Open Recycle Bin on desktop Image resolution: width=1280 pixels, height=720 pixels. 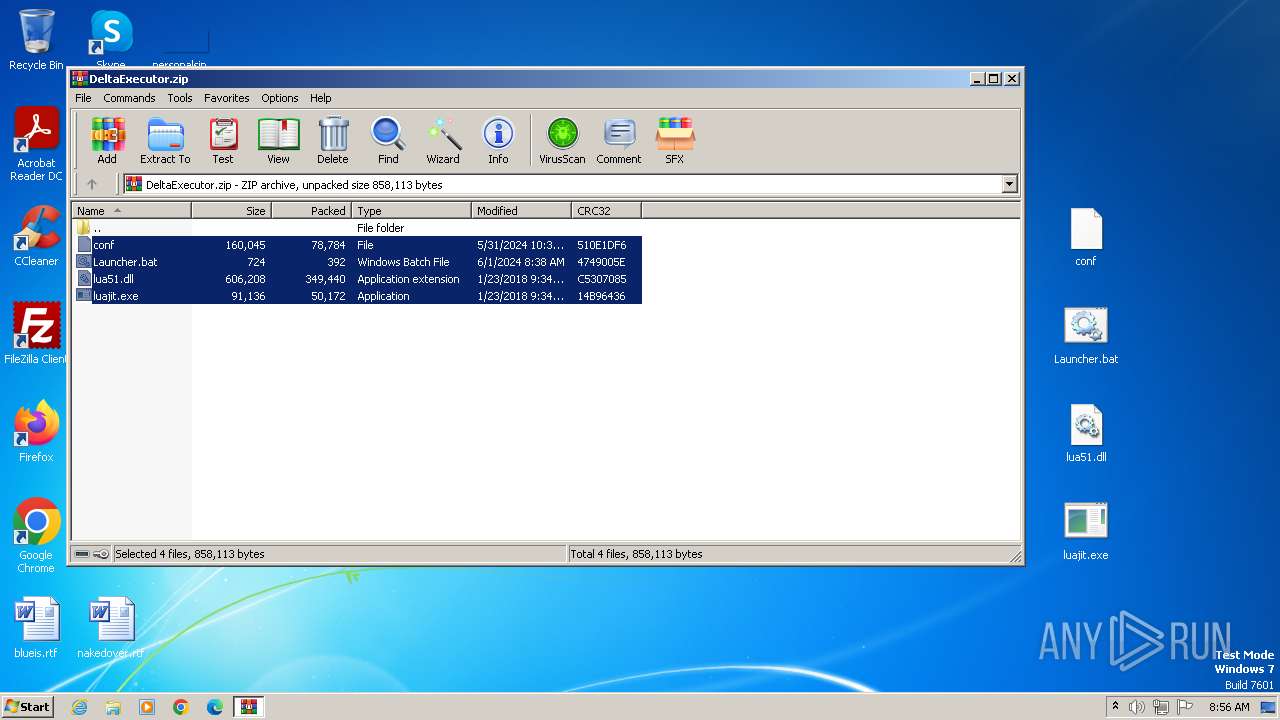(x=36, y=40)
